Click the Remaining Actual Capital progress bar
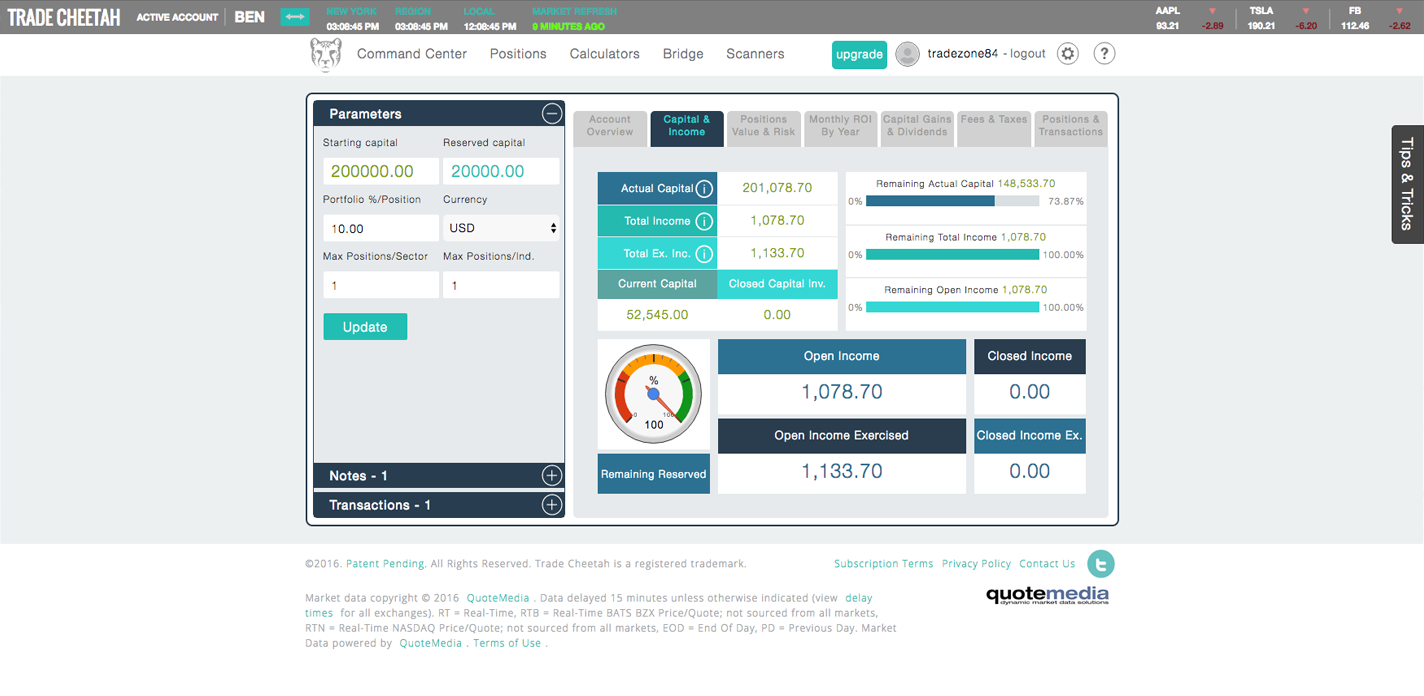The height and width of the screenshot is (696, 1424). point(953,201)
